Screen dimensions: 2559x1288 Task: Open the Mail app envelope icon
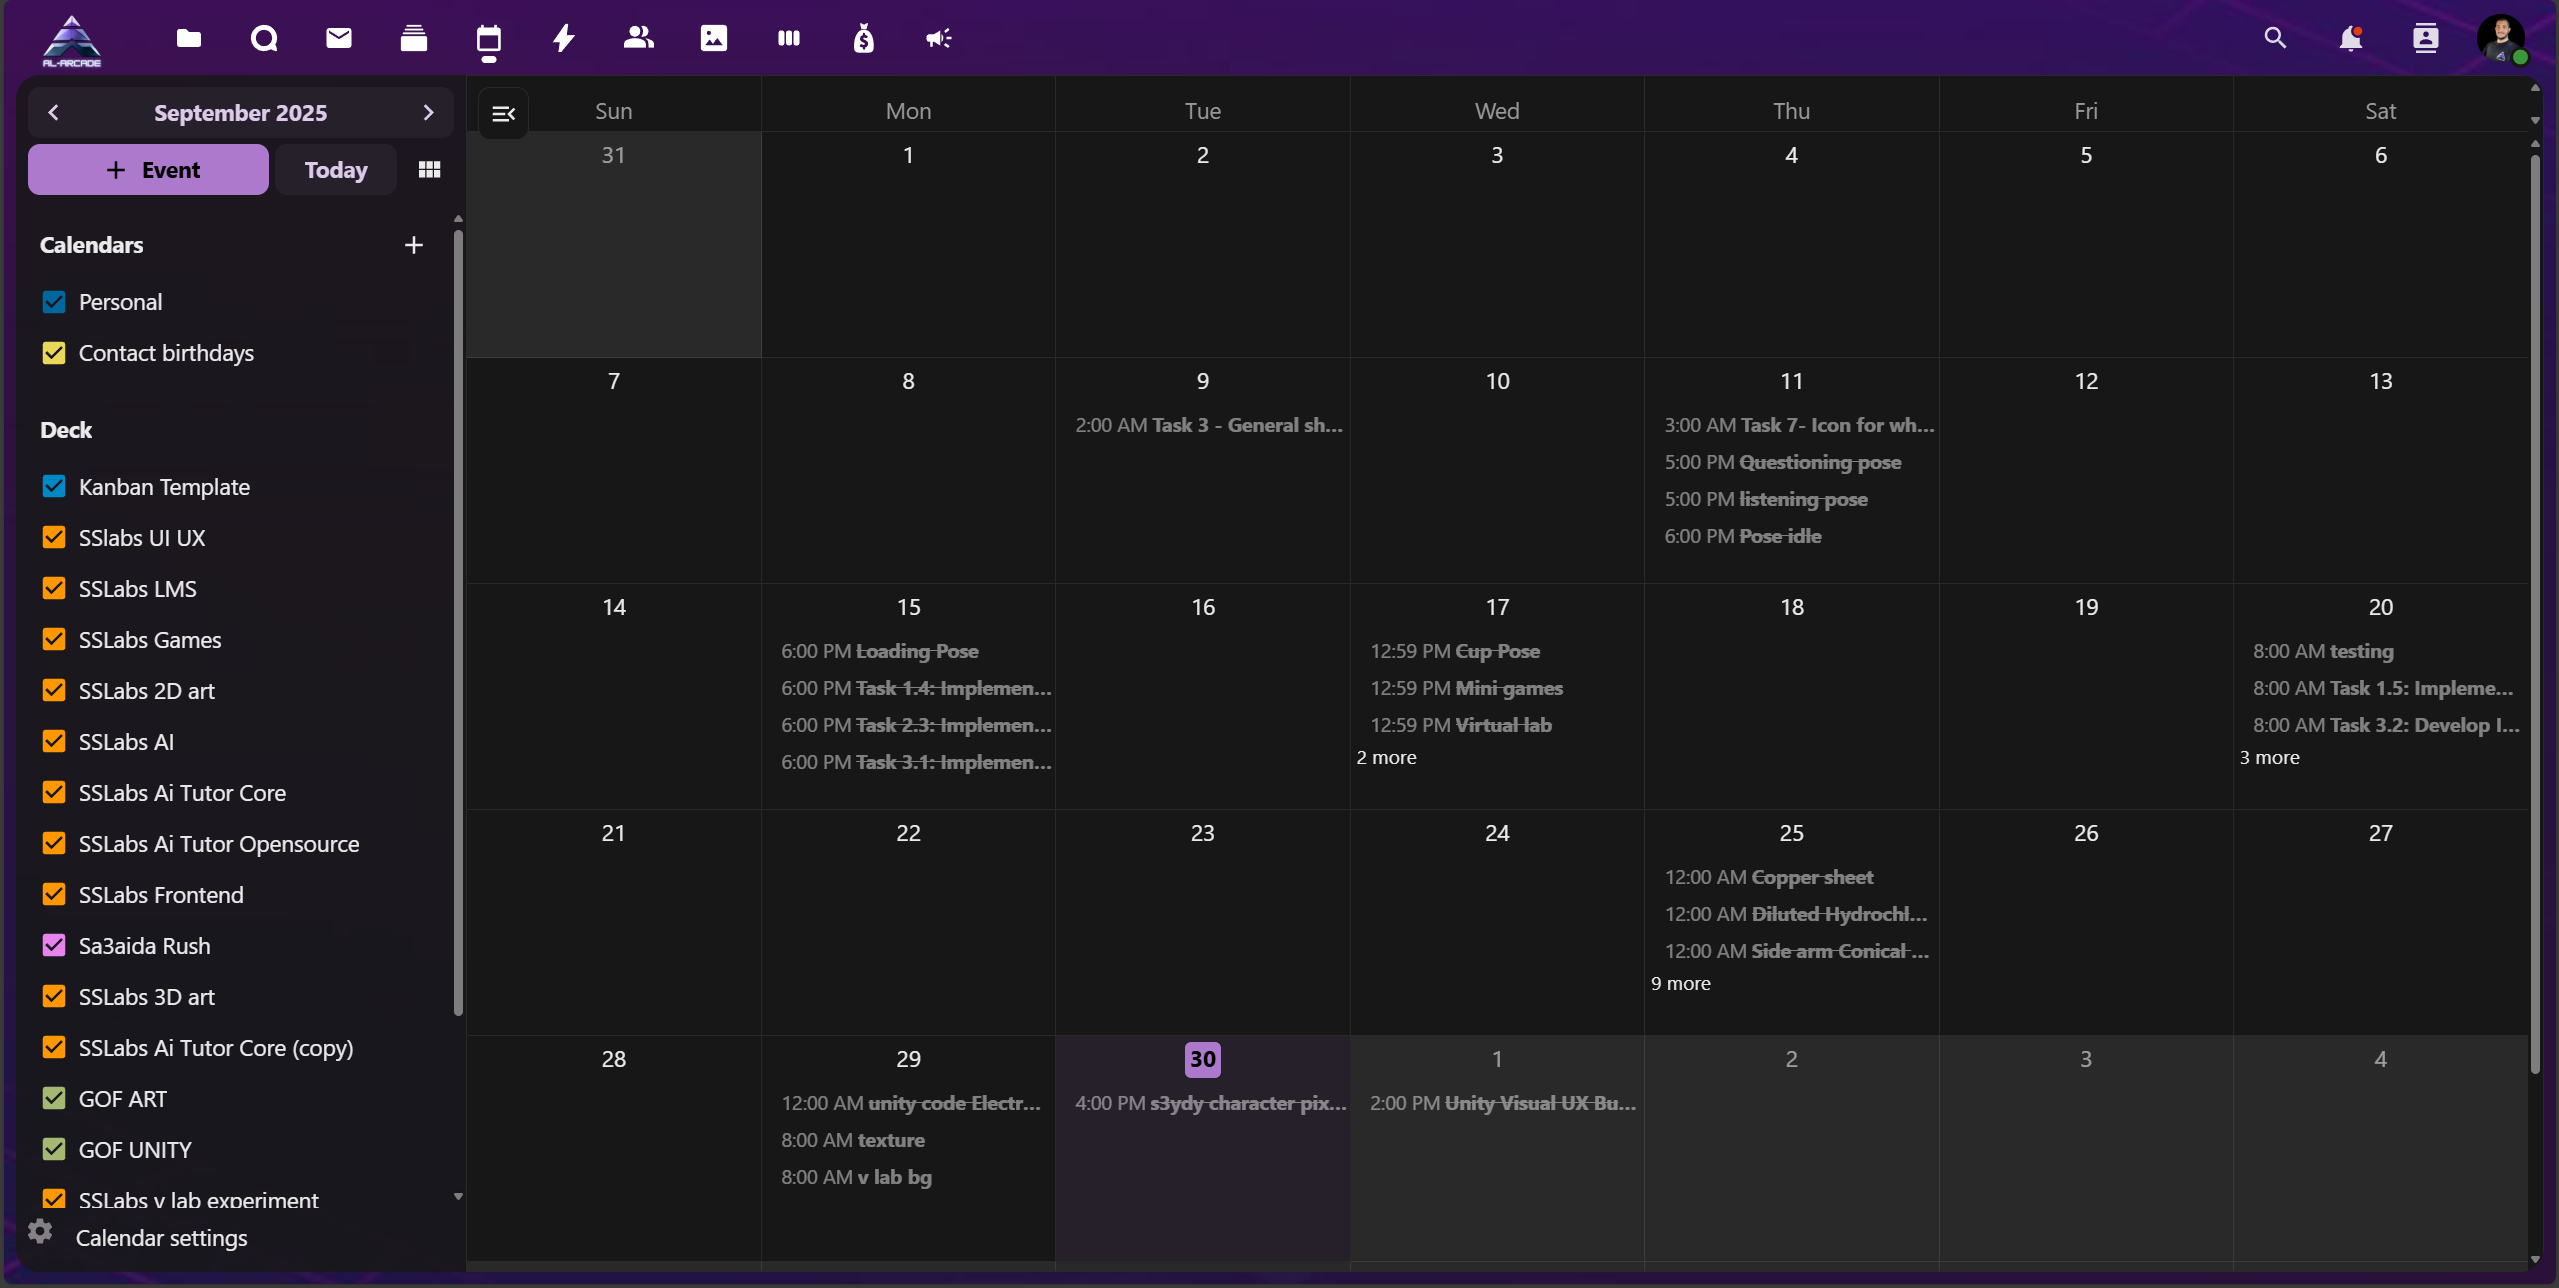(339, 38)
